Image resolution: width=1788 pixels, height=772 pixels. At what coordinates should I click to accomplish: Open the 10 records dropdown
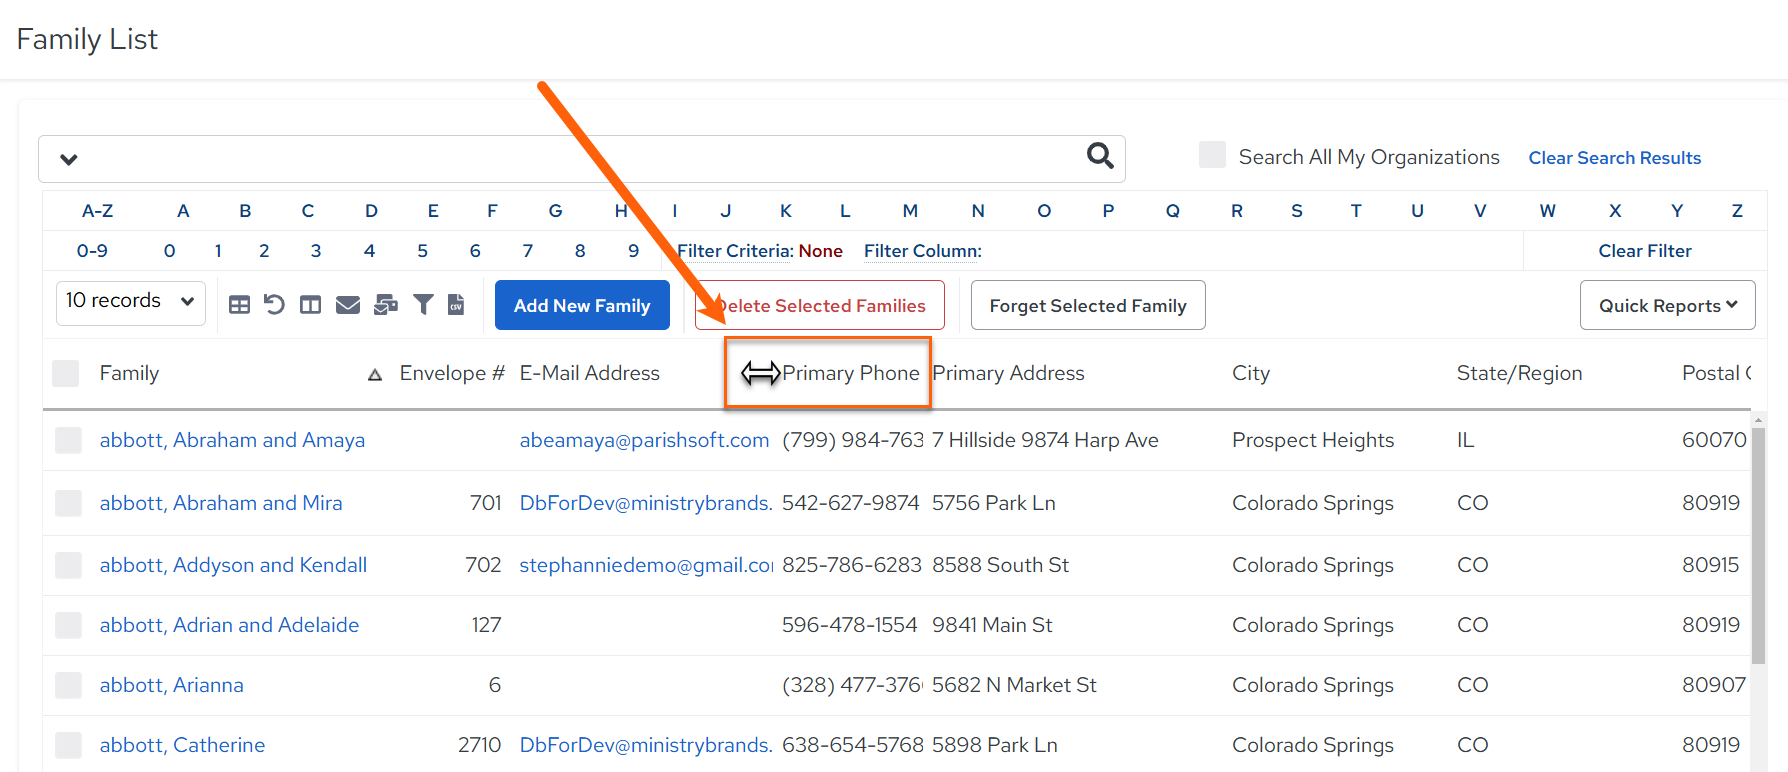click(131, 302)
